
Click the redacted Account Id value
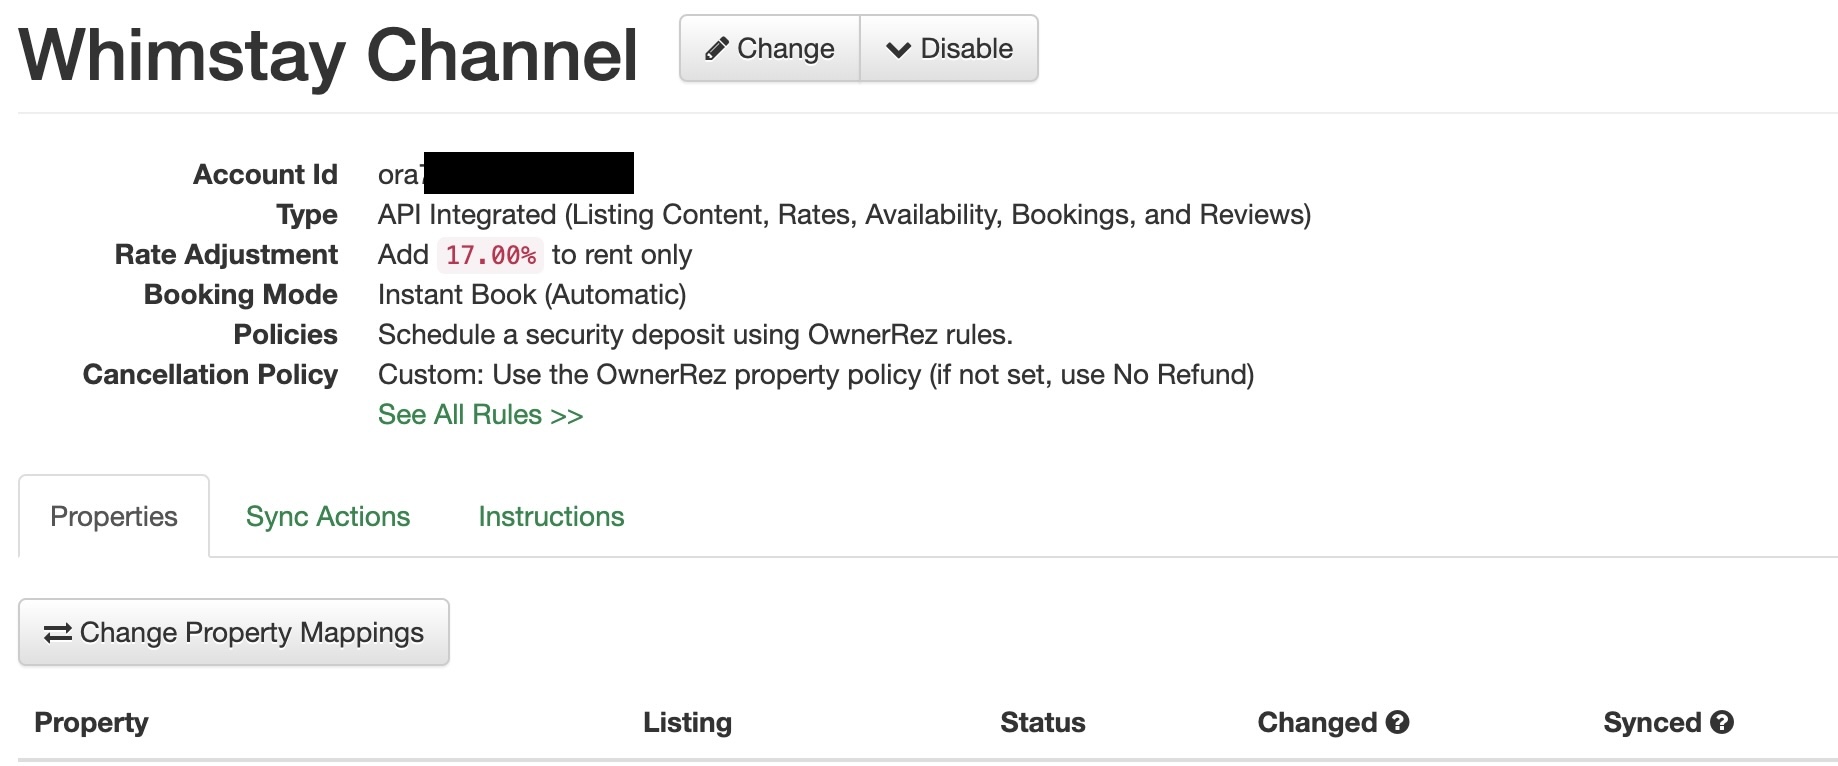coord(528,173)
